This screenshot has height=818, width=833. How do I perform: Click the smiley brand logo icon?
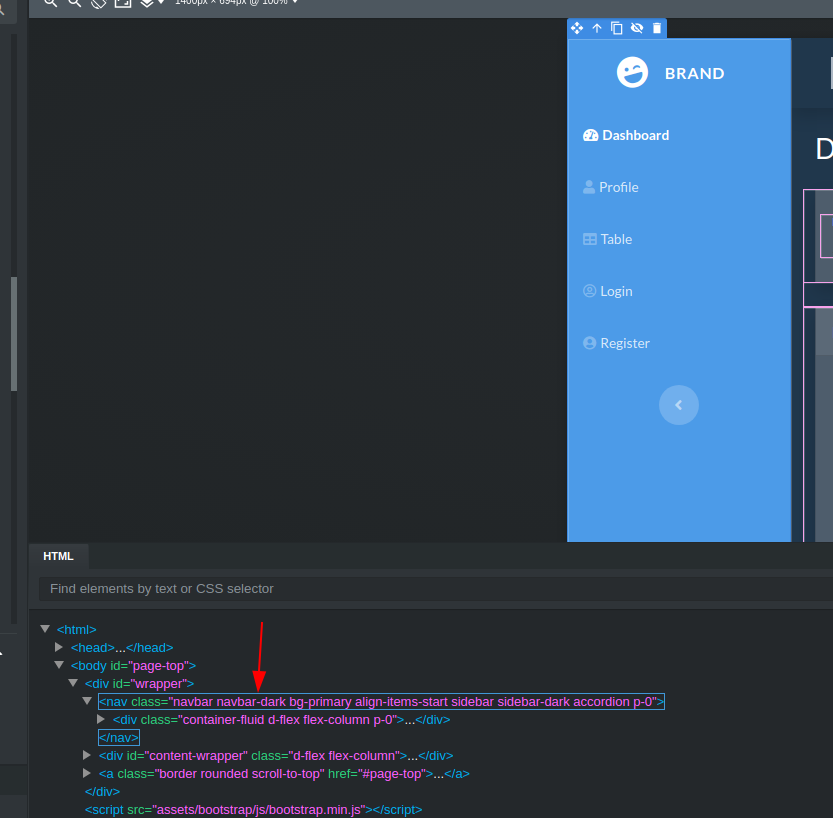pos(632,73)
